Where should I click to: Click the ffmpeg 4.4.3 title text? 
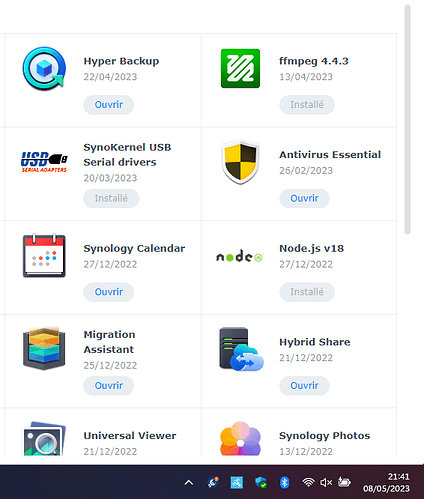314,61
